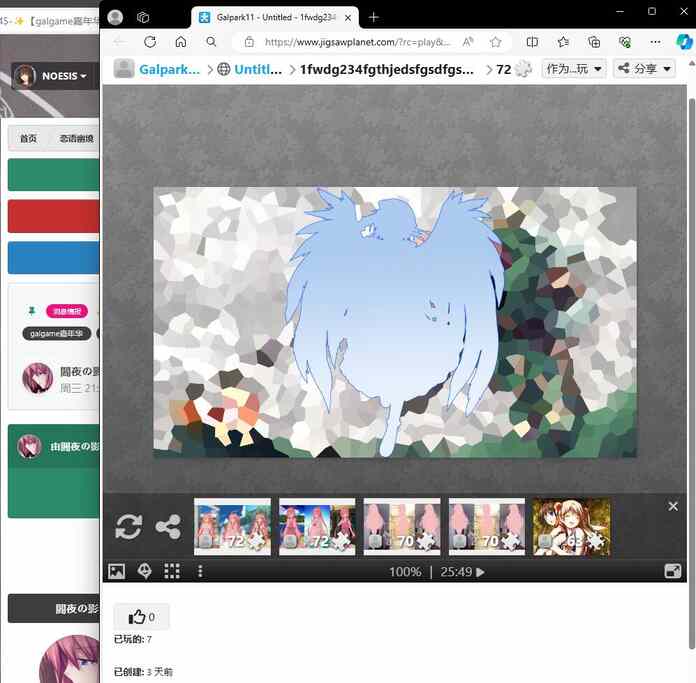Open first 72-piece puzzle thumbnail
The width and height of the screenshot is (696, 683).
[x=232, y=526]
